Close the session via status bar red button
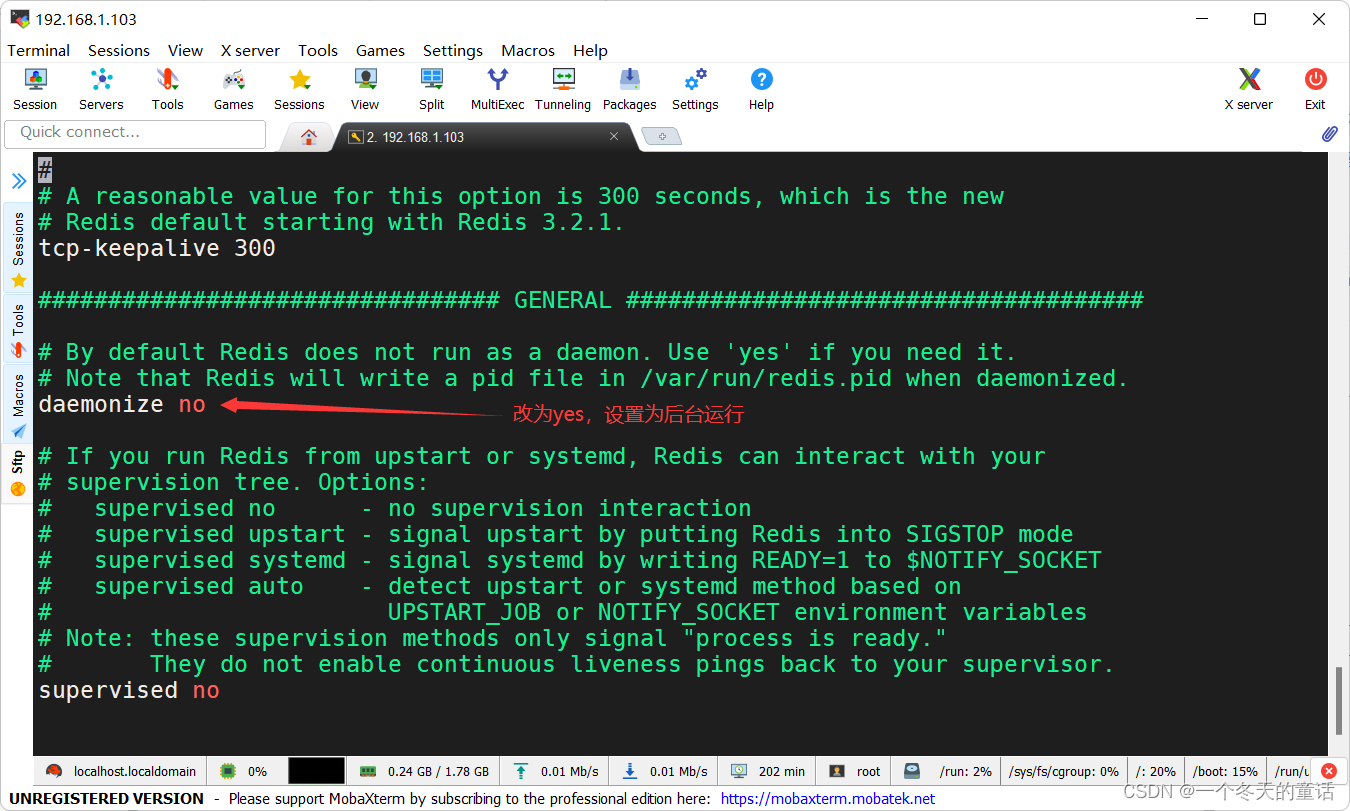 click(1328, 770)
